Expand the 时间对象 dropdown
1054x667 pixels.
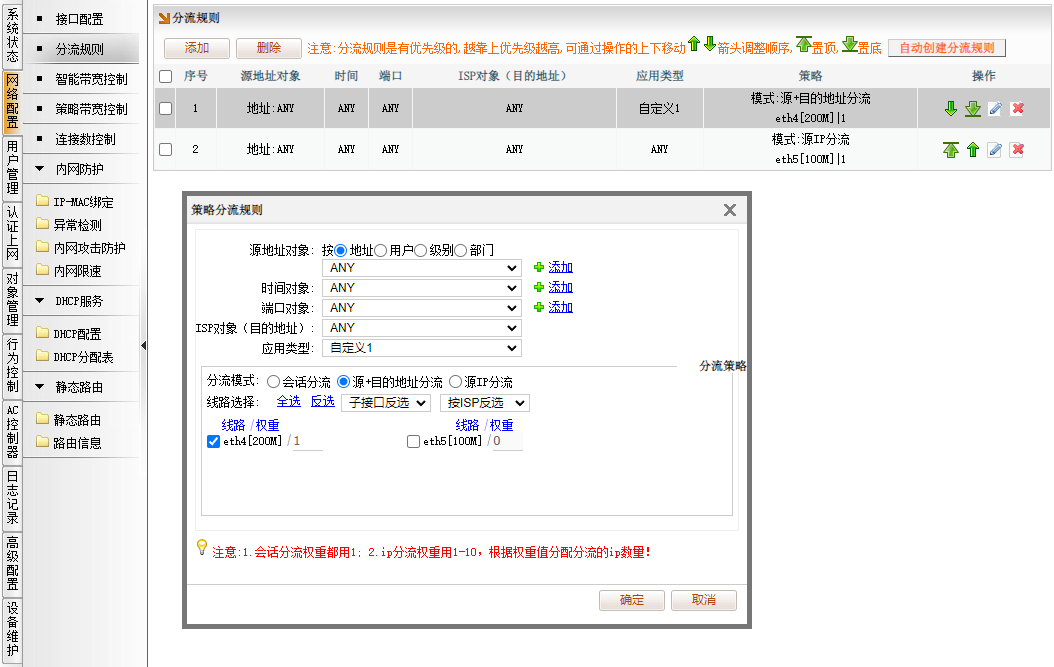tap(422, 288)
